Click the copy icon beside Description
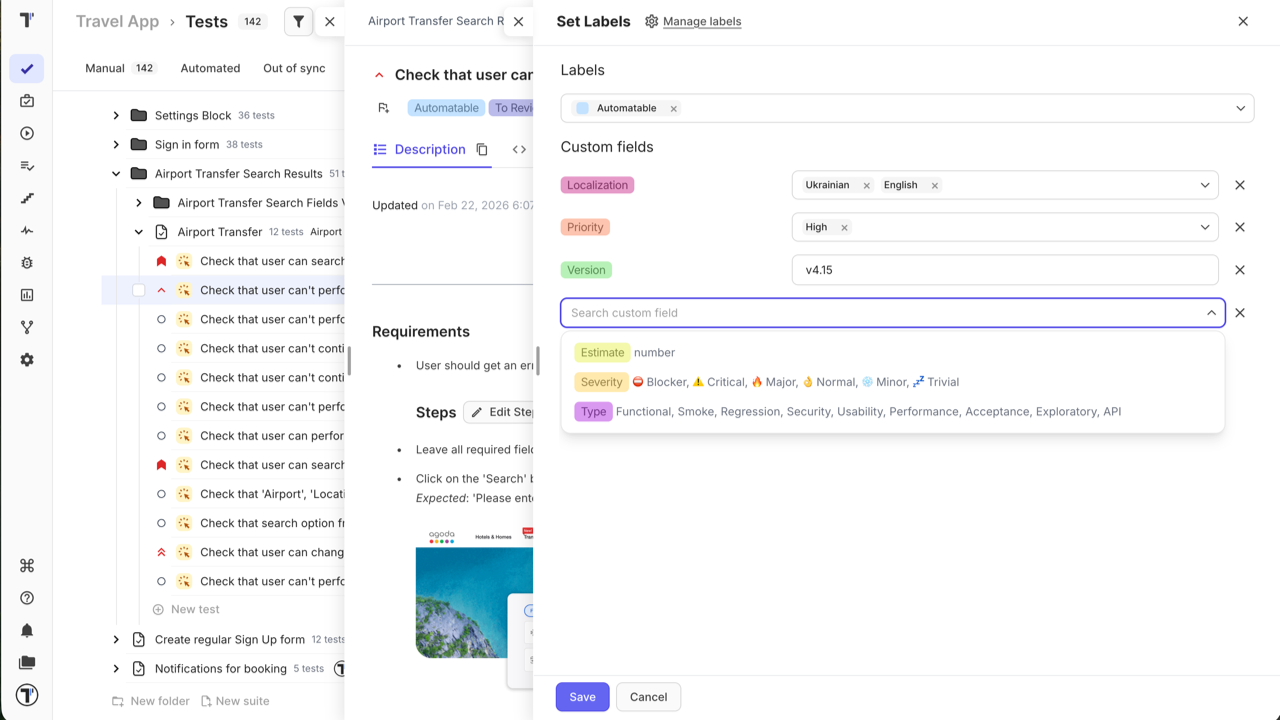This screenshot has width=1280, height=720. pyautogui.click(x=482, y=149)
